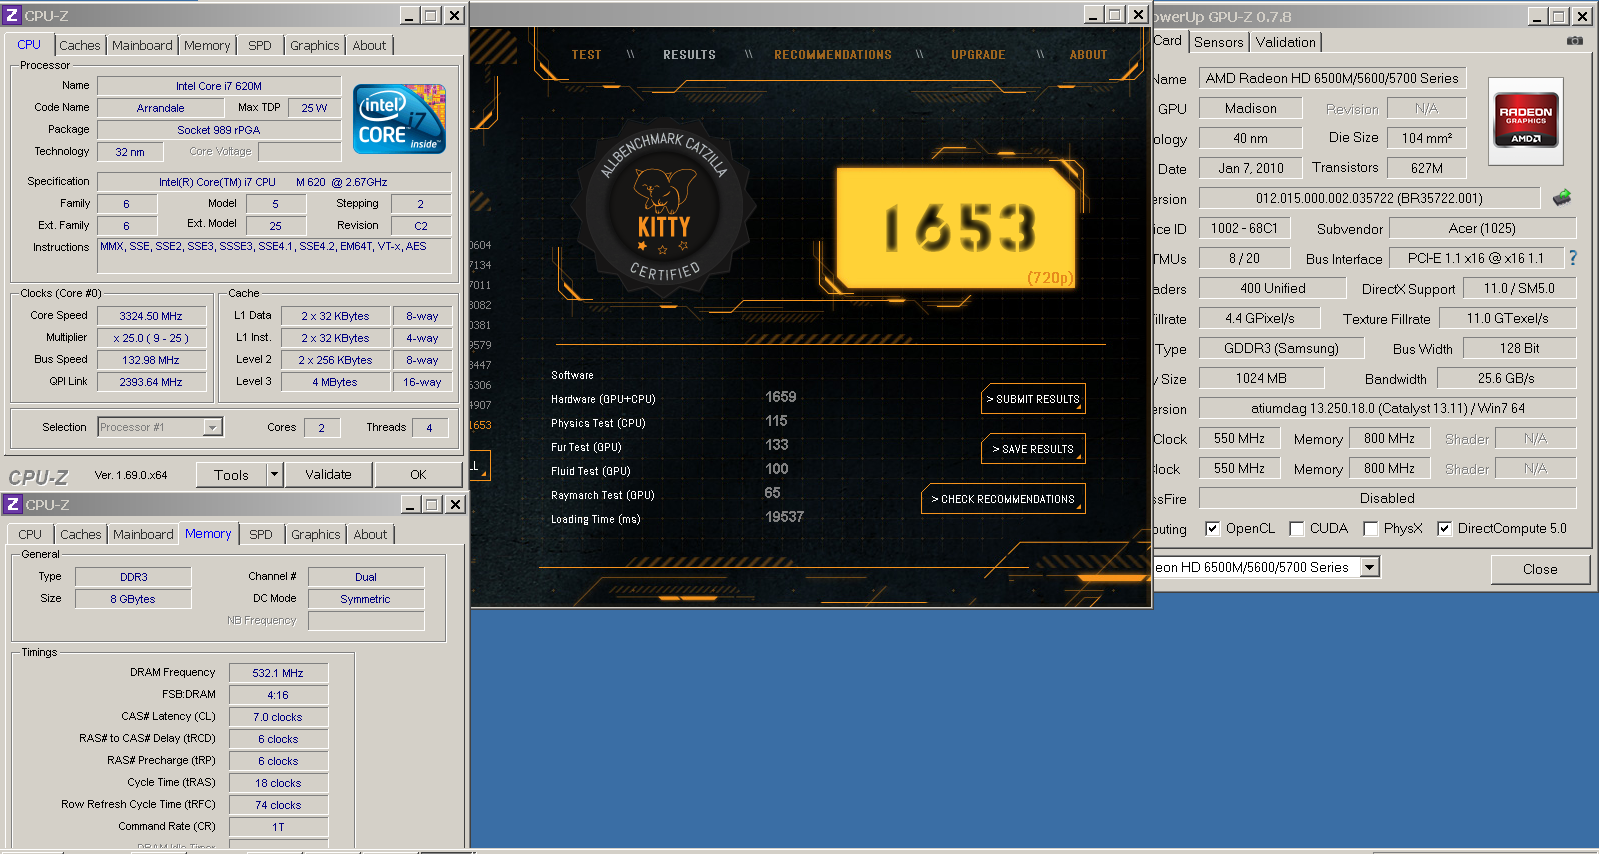Click the lower CPU-Z window title icon
The width and height of the screenshot is (1599, 854).
click(13, 504)
